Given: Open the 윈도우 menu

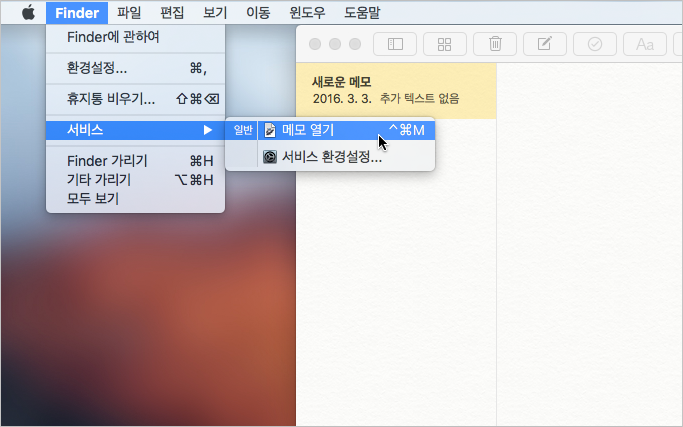Looking at the screenshot, I should click(x=307, y=13).
